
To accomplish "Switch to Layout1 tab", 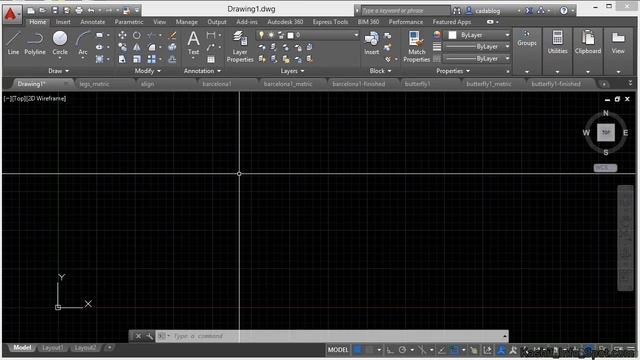I will point(53,348).
